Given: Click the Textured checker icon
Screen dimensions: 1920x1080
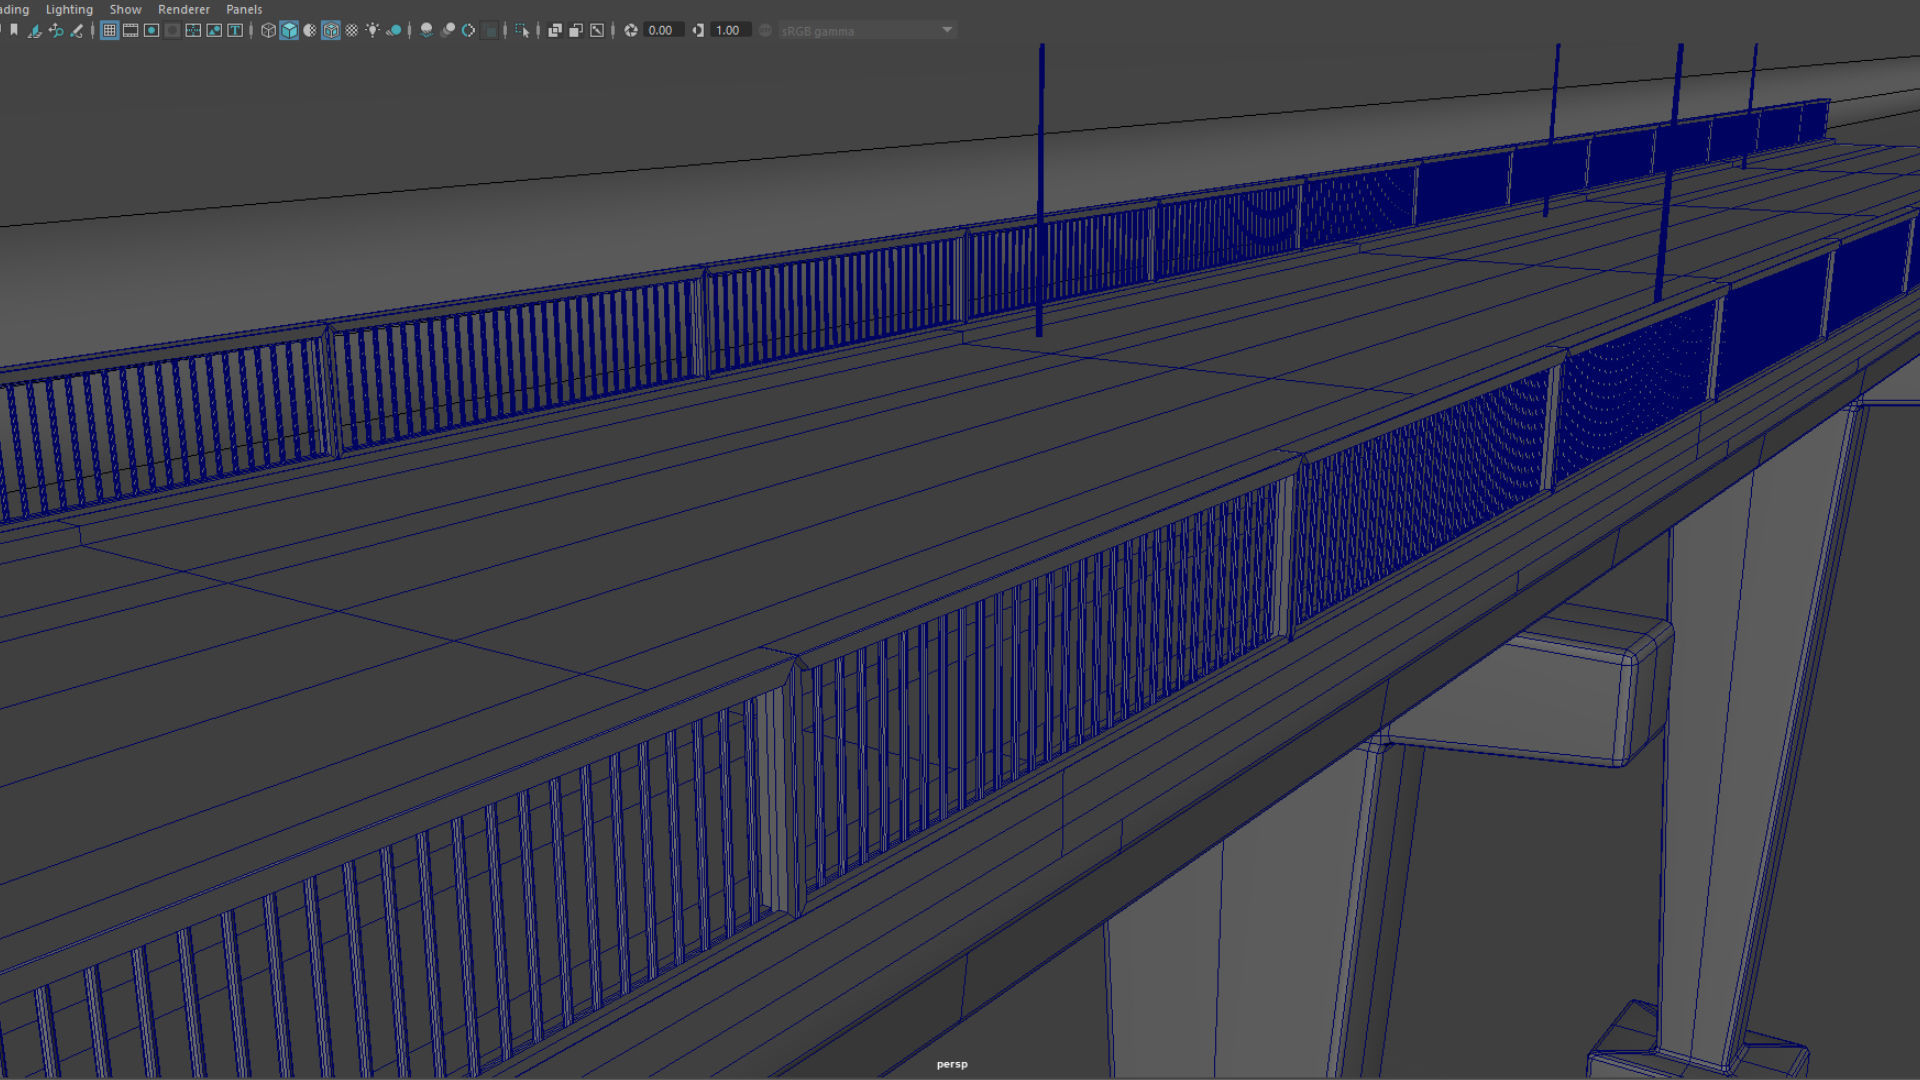Looking at the screenshot, I should 352,30.
